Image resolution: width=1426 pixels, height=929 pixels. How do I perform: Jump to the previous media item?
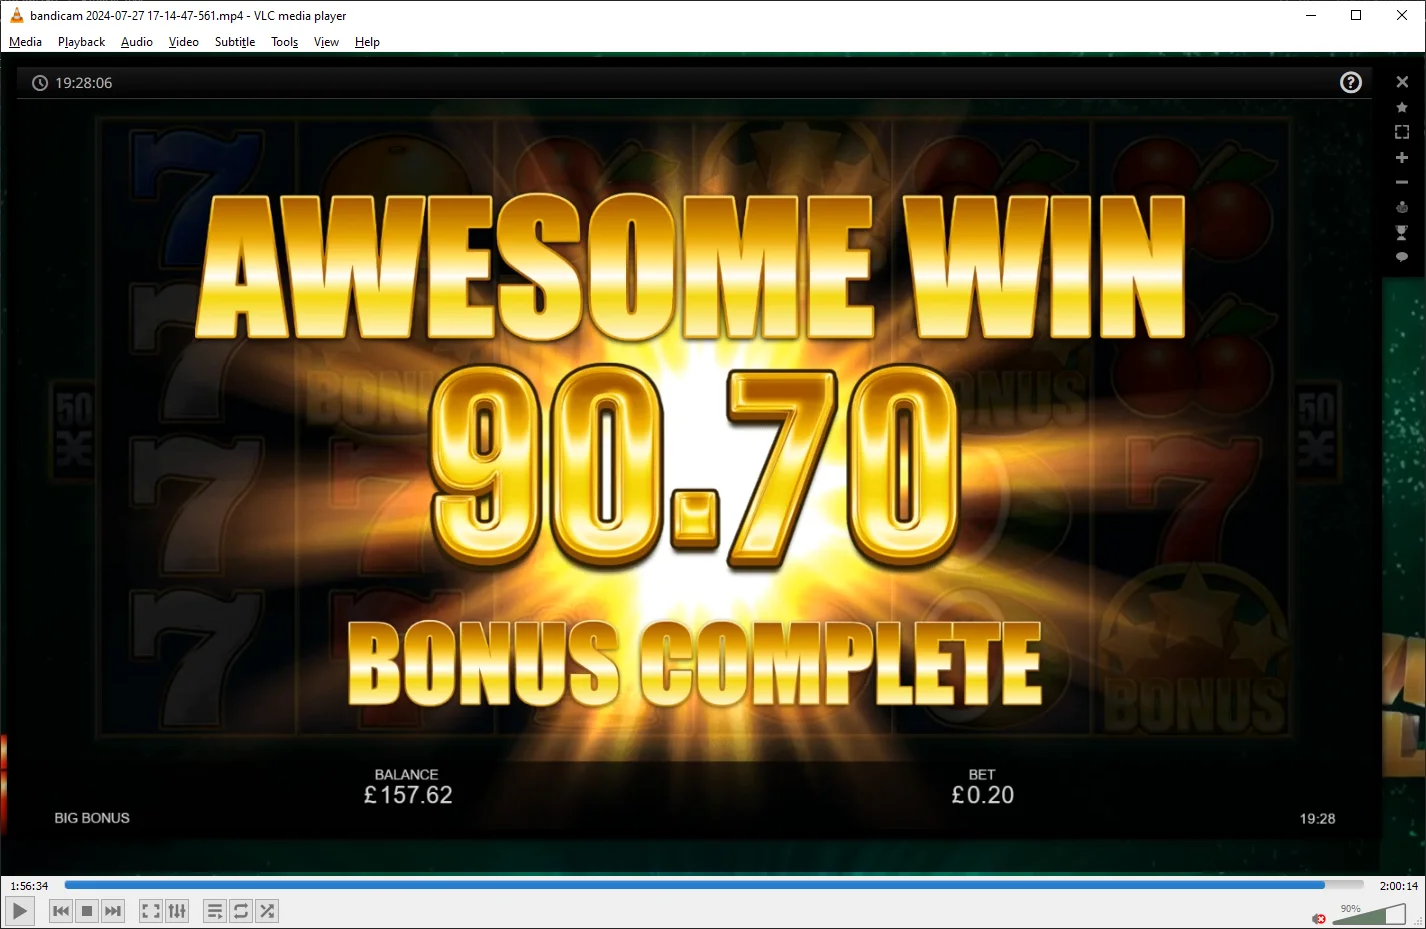click(61, 911)
